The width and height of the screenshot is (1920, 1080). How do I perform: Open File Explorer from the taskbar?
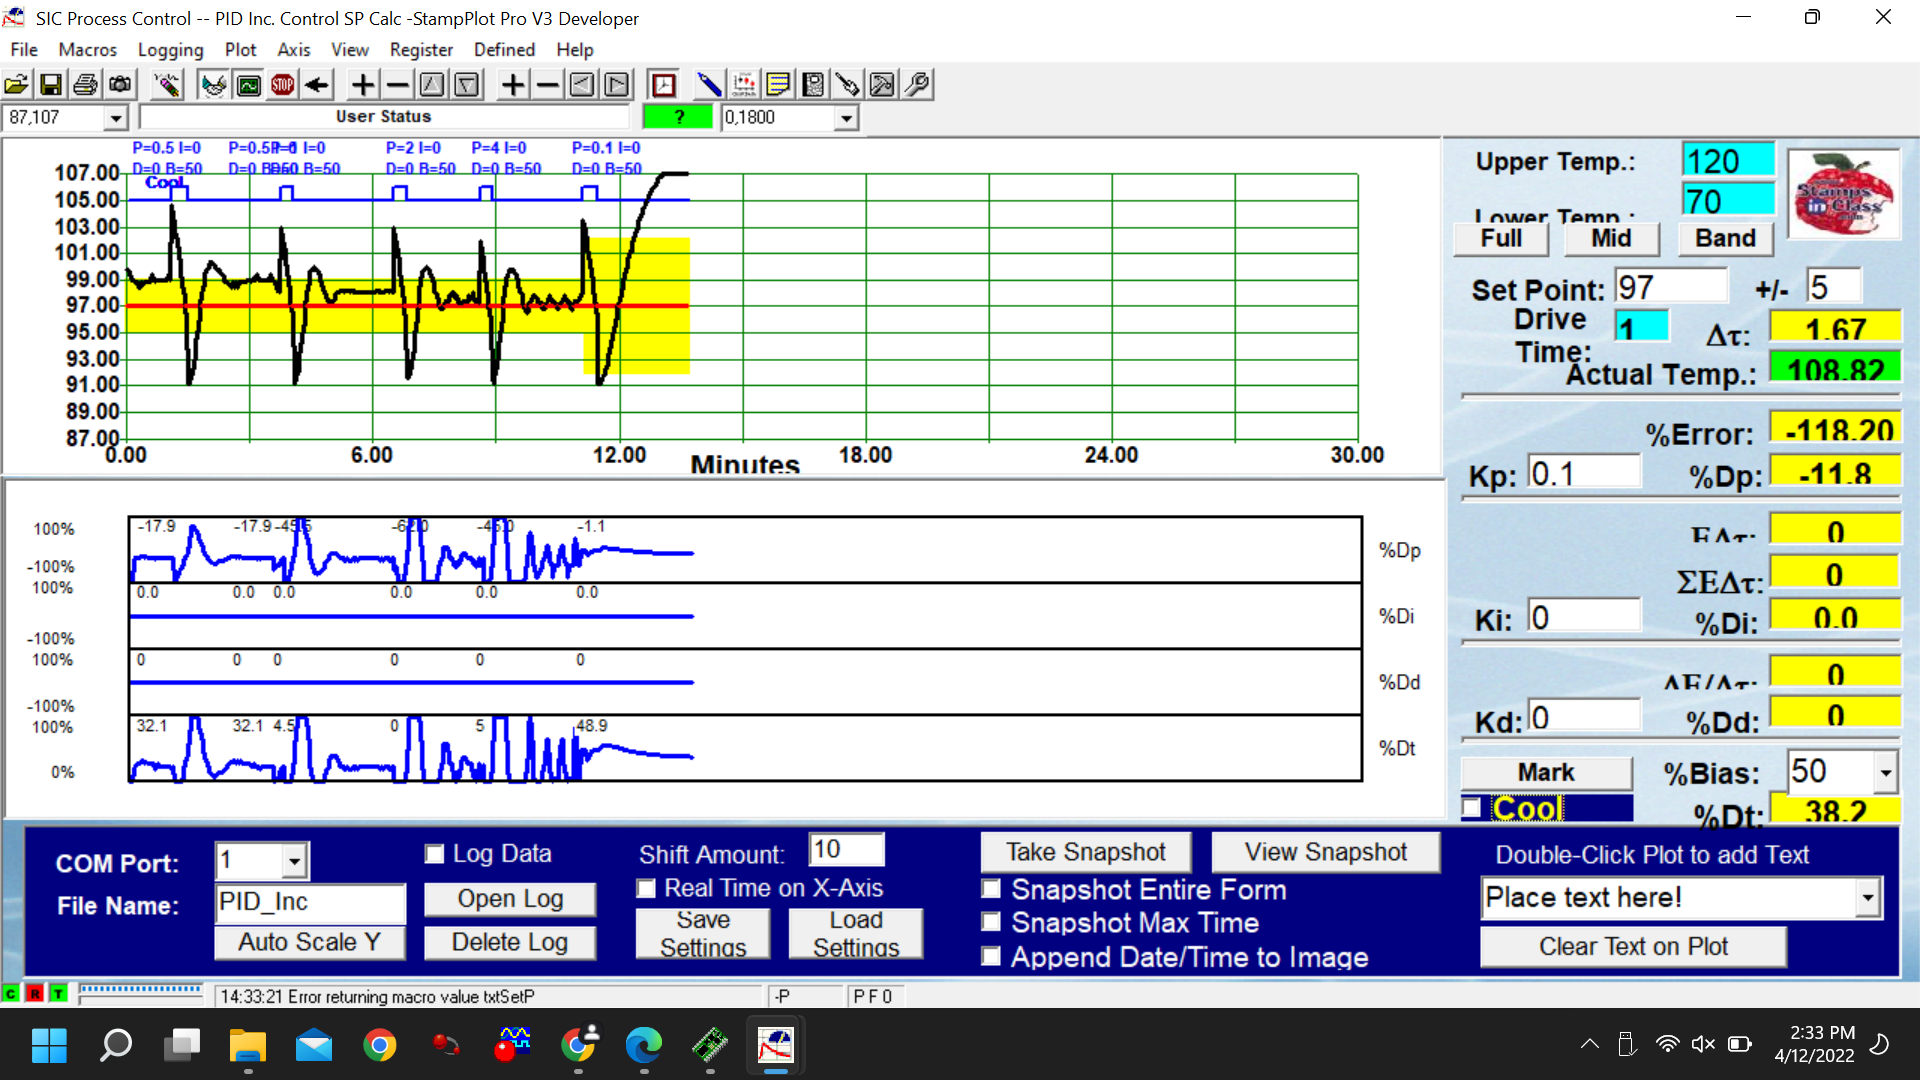click(247, 1046)
